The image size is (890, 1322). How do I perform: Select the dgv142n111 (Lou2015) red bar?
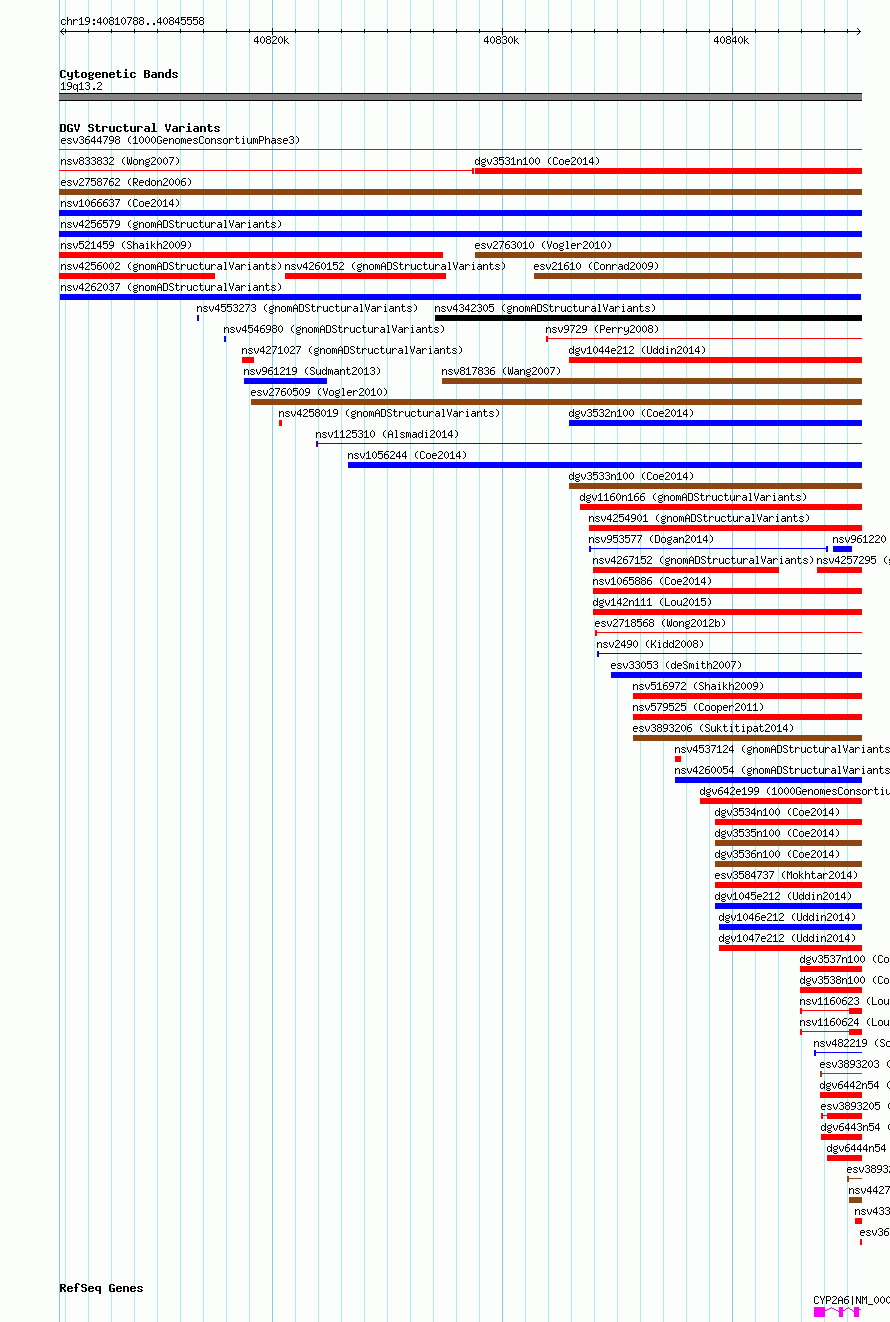pyautogui.click(x=727, y=612)
